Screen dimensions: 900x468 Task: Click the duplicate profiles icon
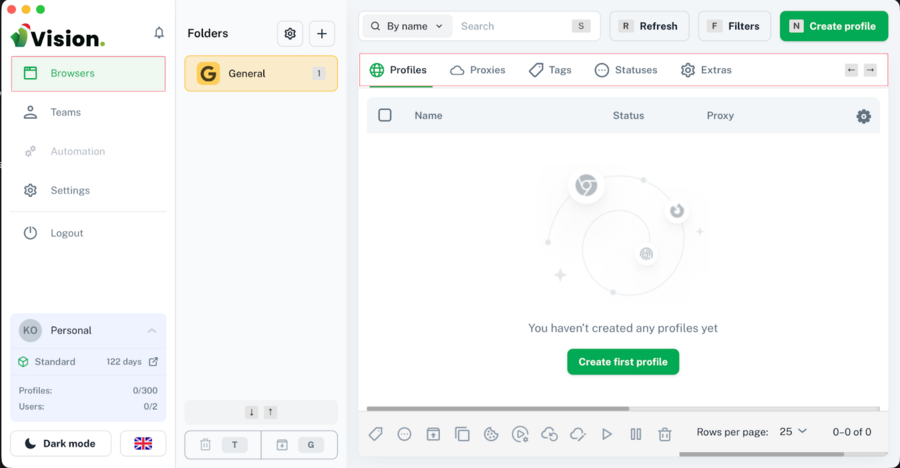pyautogui.click(x=462, y=434)
